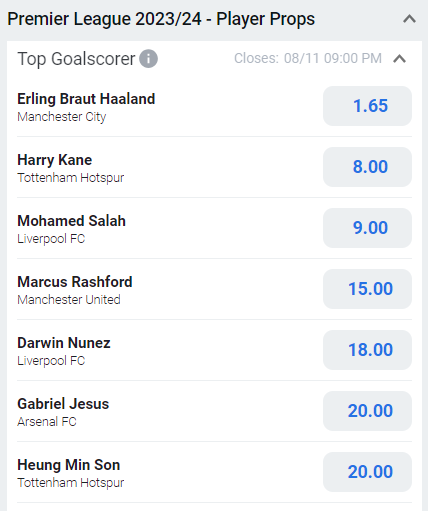Viewport: 428px width, 511px height.
Task: Click the Gabriel Jesus player name
Action: pyautogui.click(x=63, y=404)
